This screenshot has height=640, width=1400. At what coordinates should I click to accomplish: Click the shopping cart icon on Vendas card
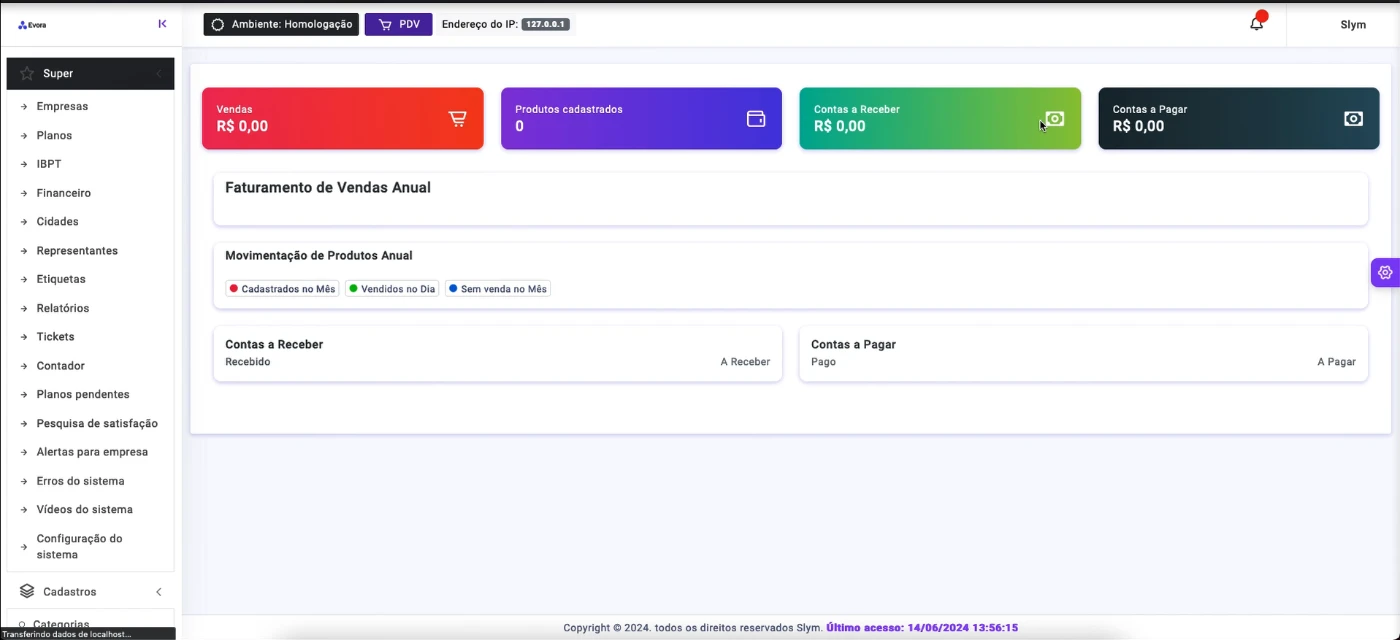tap(457, 119)
